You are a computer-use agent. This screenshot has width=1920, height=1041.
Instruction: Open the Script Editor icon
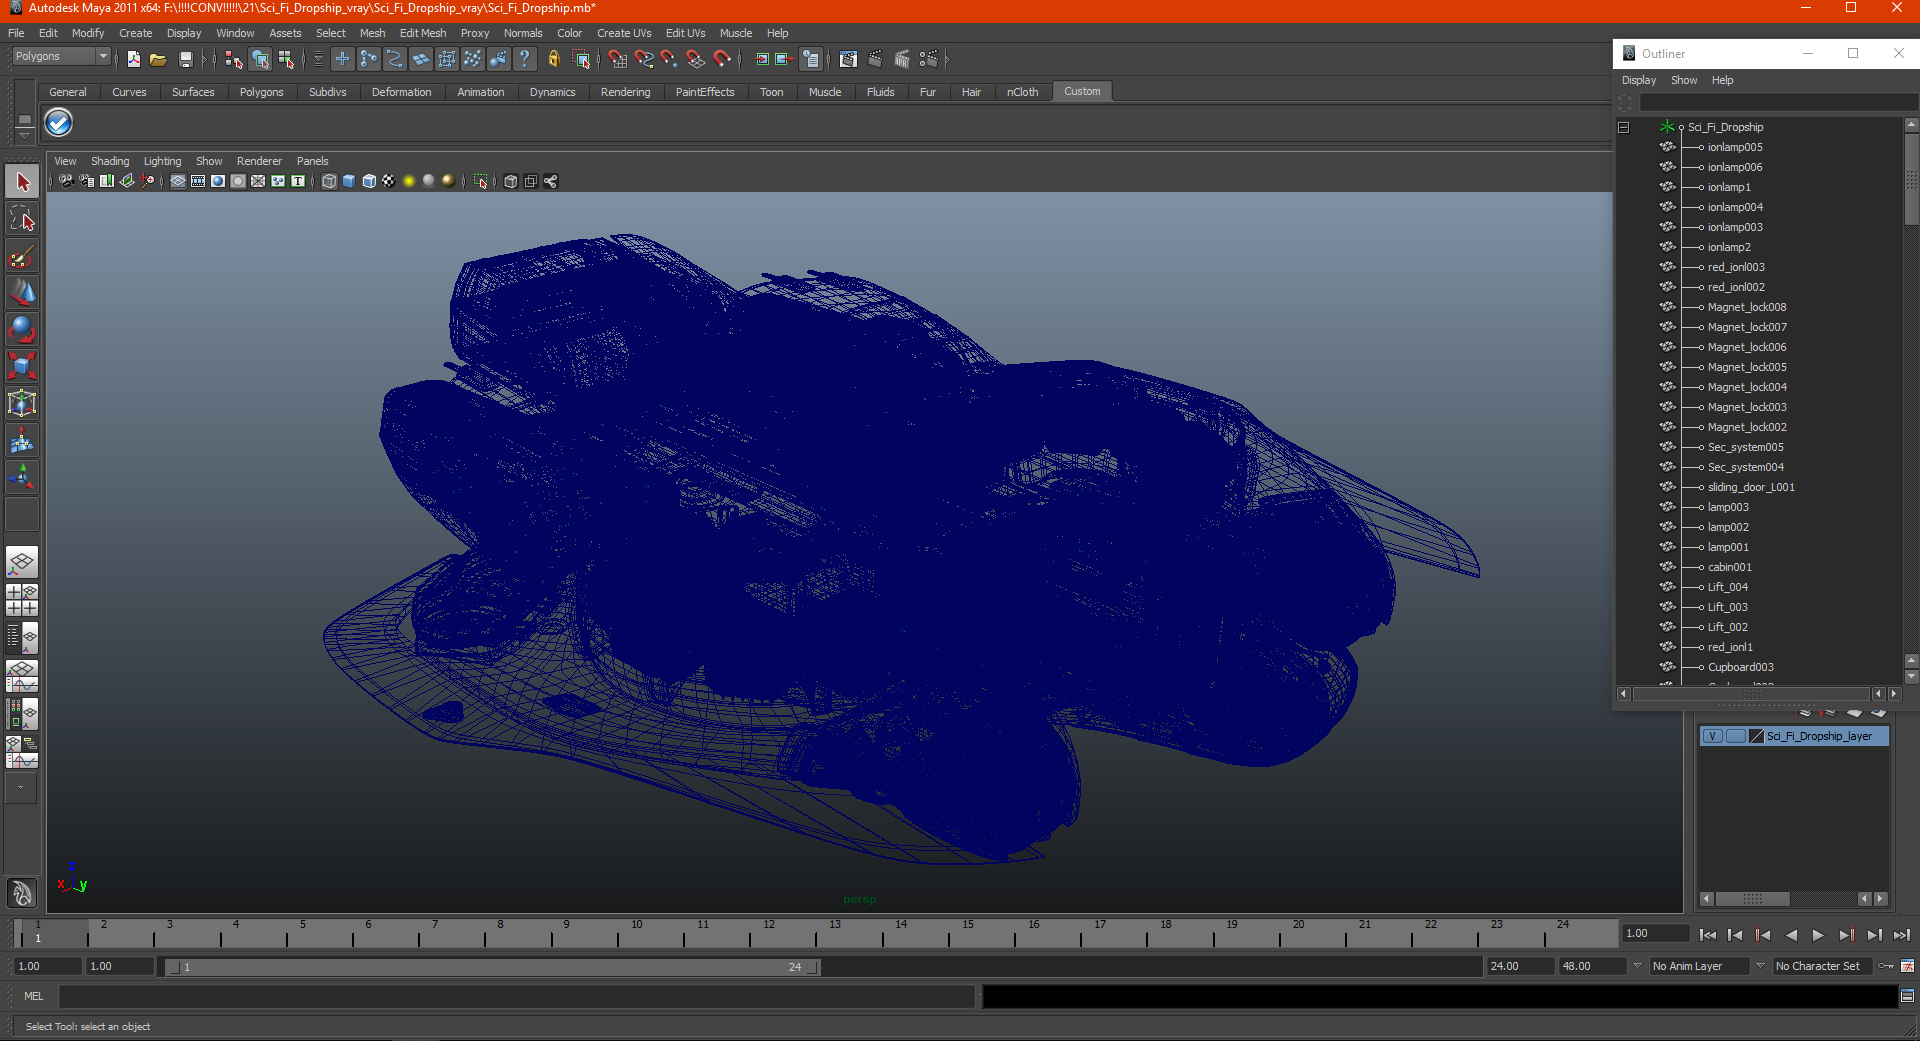click(1907, 996)
